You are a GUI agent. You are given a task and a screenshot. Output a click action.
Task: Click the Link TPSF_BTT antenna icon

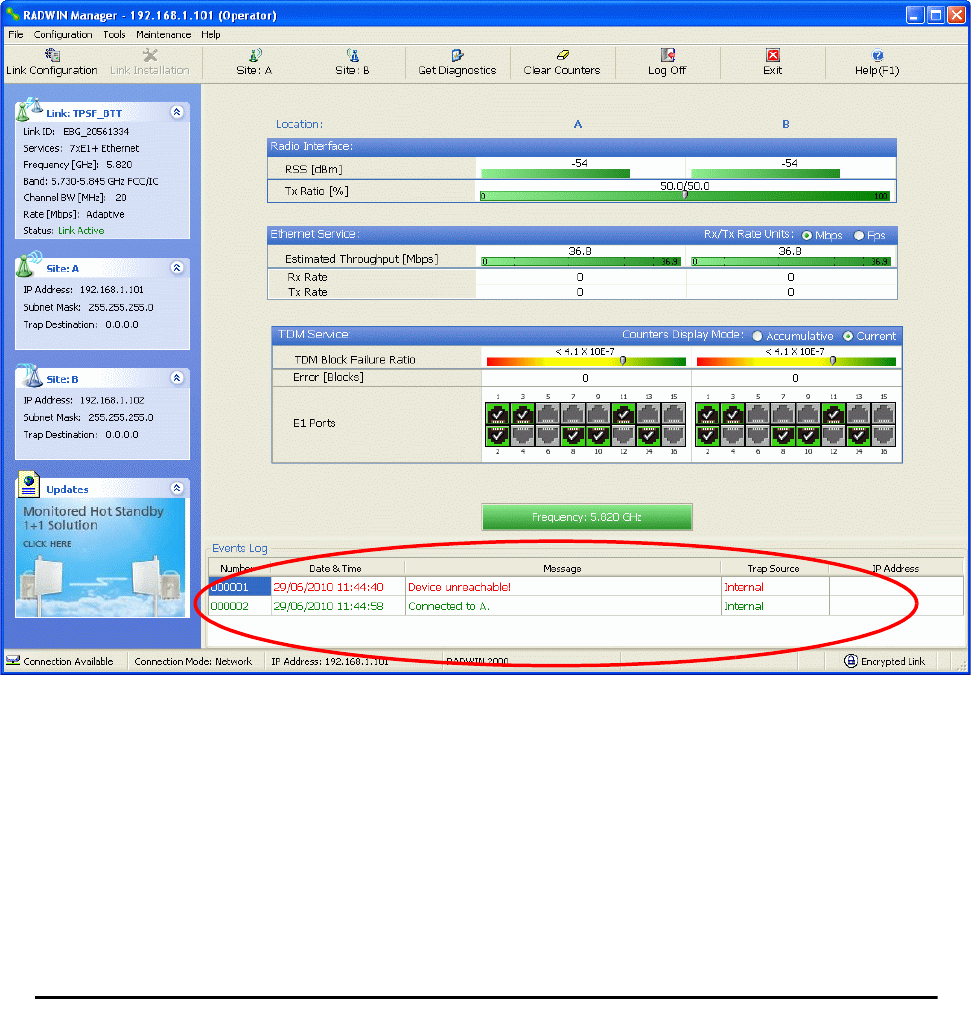point(29,109)
